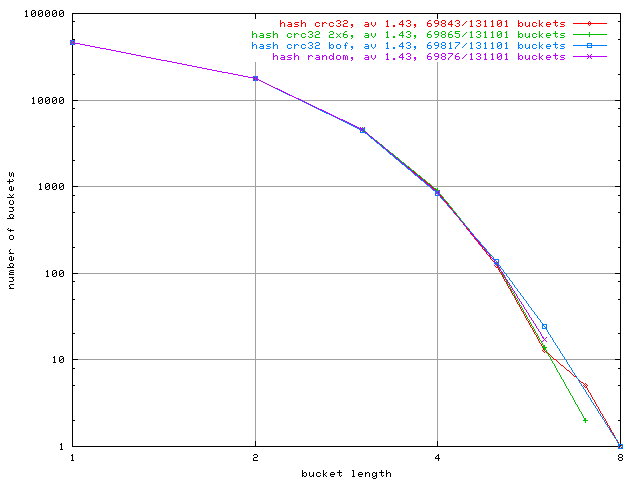
Task: Click the blue legend line sample with square marker
Action: (x=590, y=46)
